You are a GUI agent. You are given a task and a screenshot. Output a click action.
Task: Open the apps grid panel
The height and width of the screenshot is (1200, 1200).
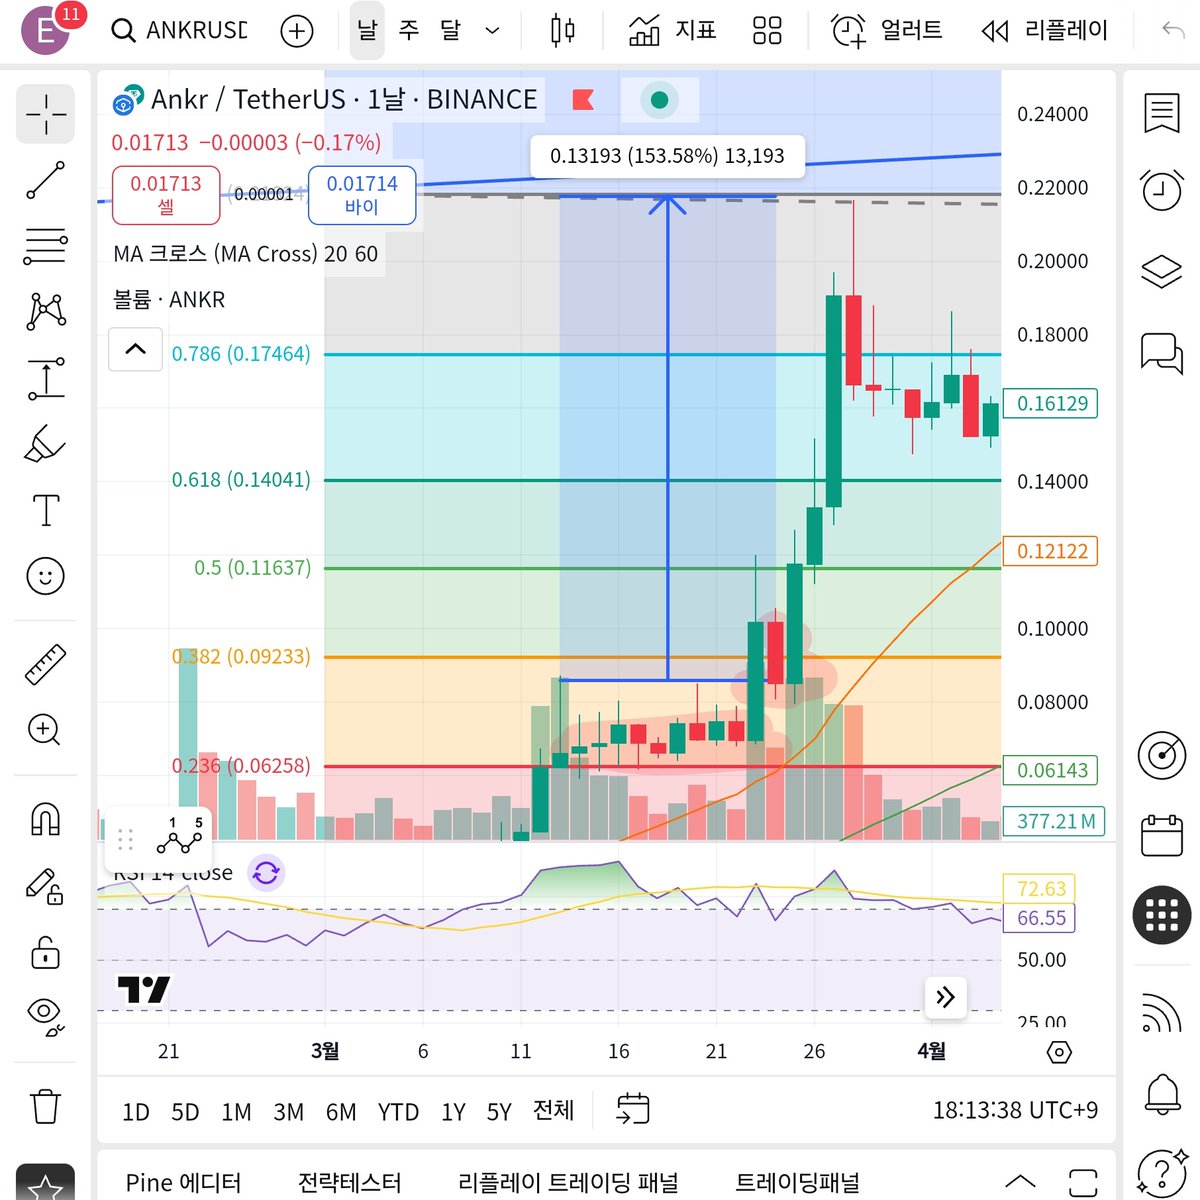coord(1161,914)
